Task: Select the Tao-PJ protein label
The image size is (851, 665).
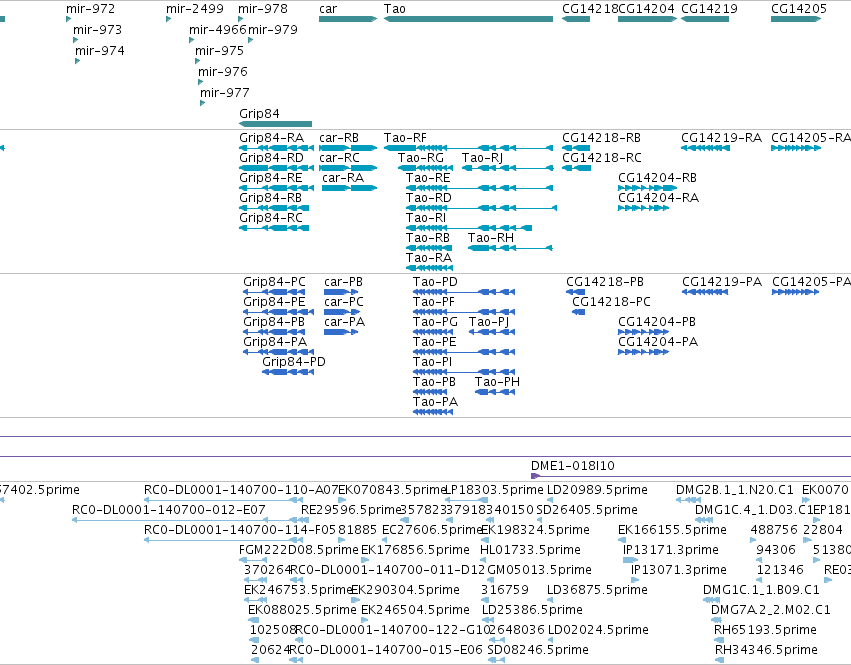Action: 489,322
